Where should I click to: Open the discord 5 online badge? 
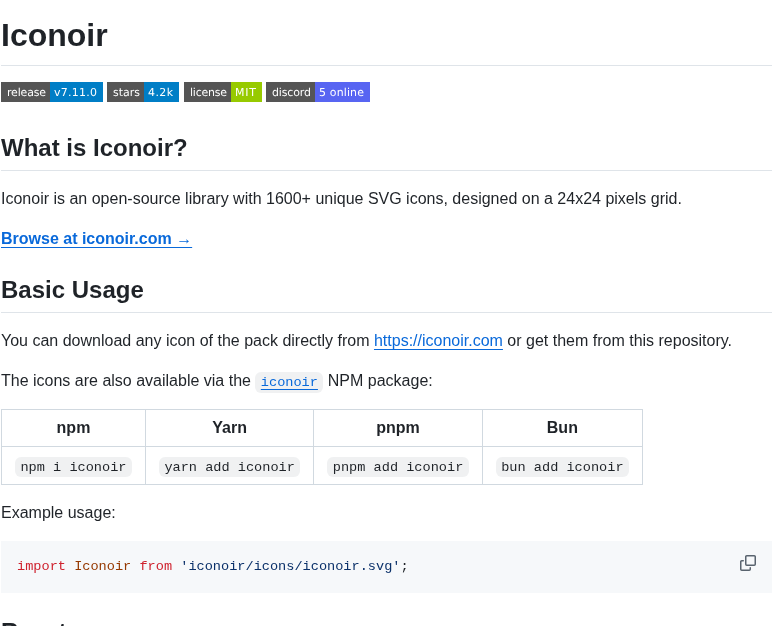[318, 92]
